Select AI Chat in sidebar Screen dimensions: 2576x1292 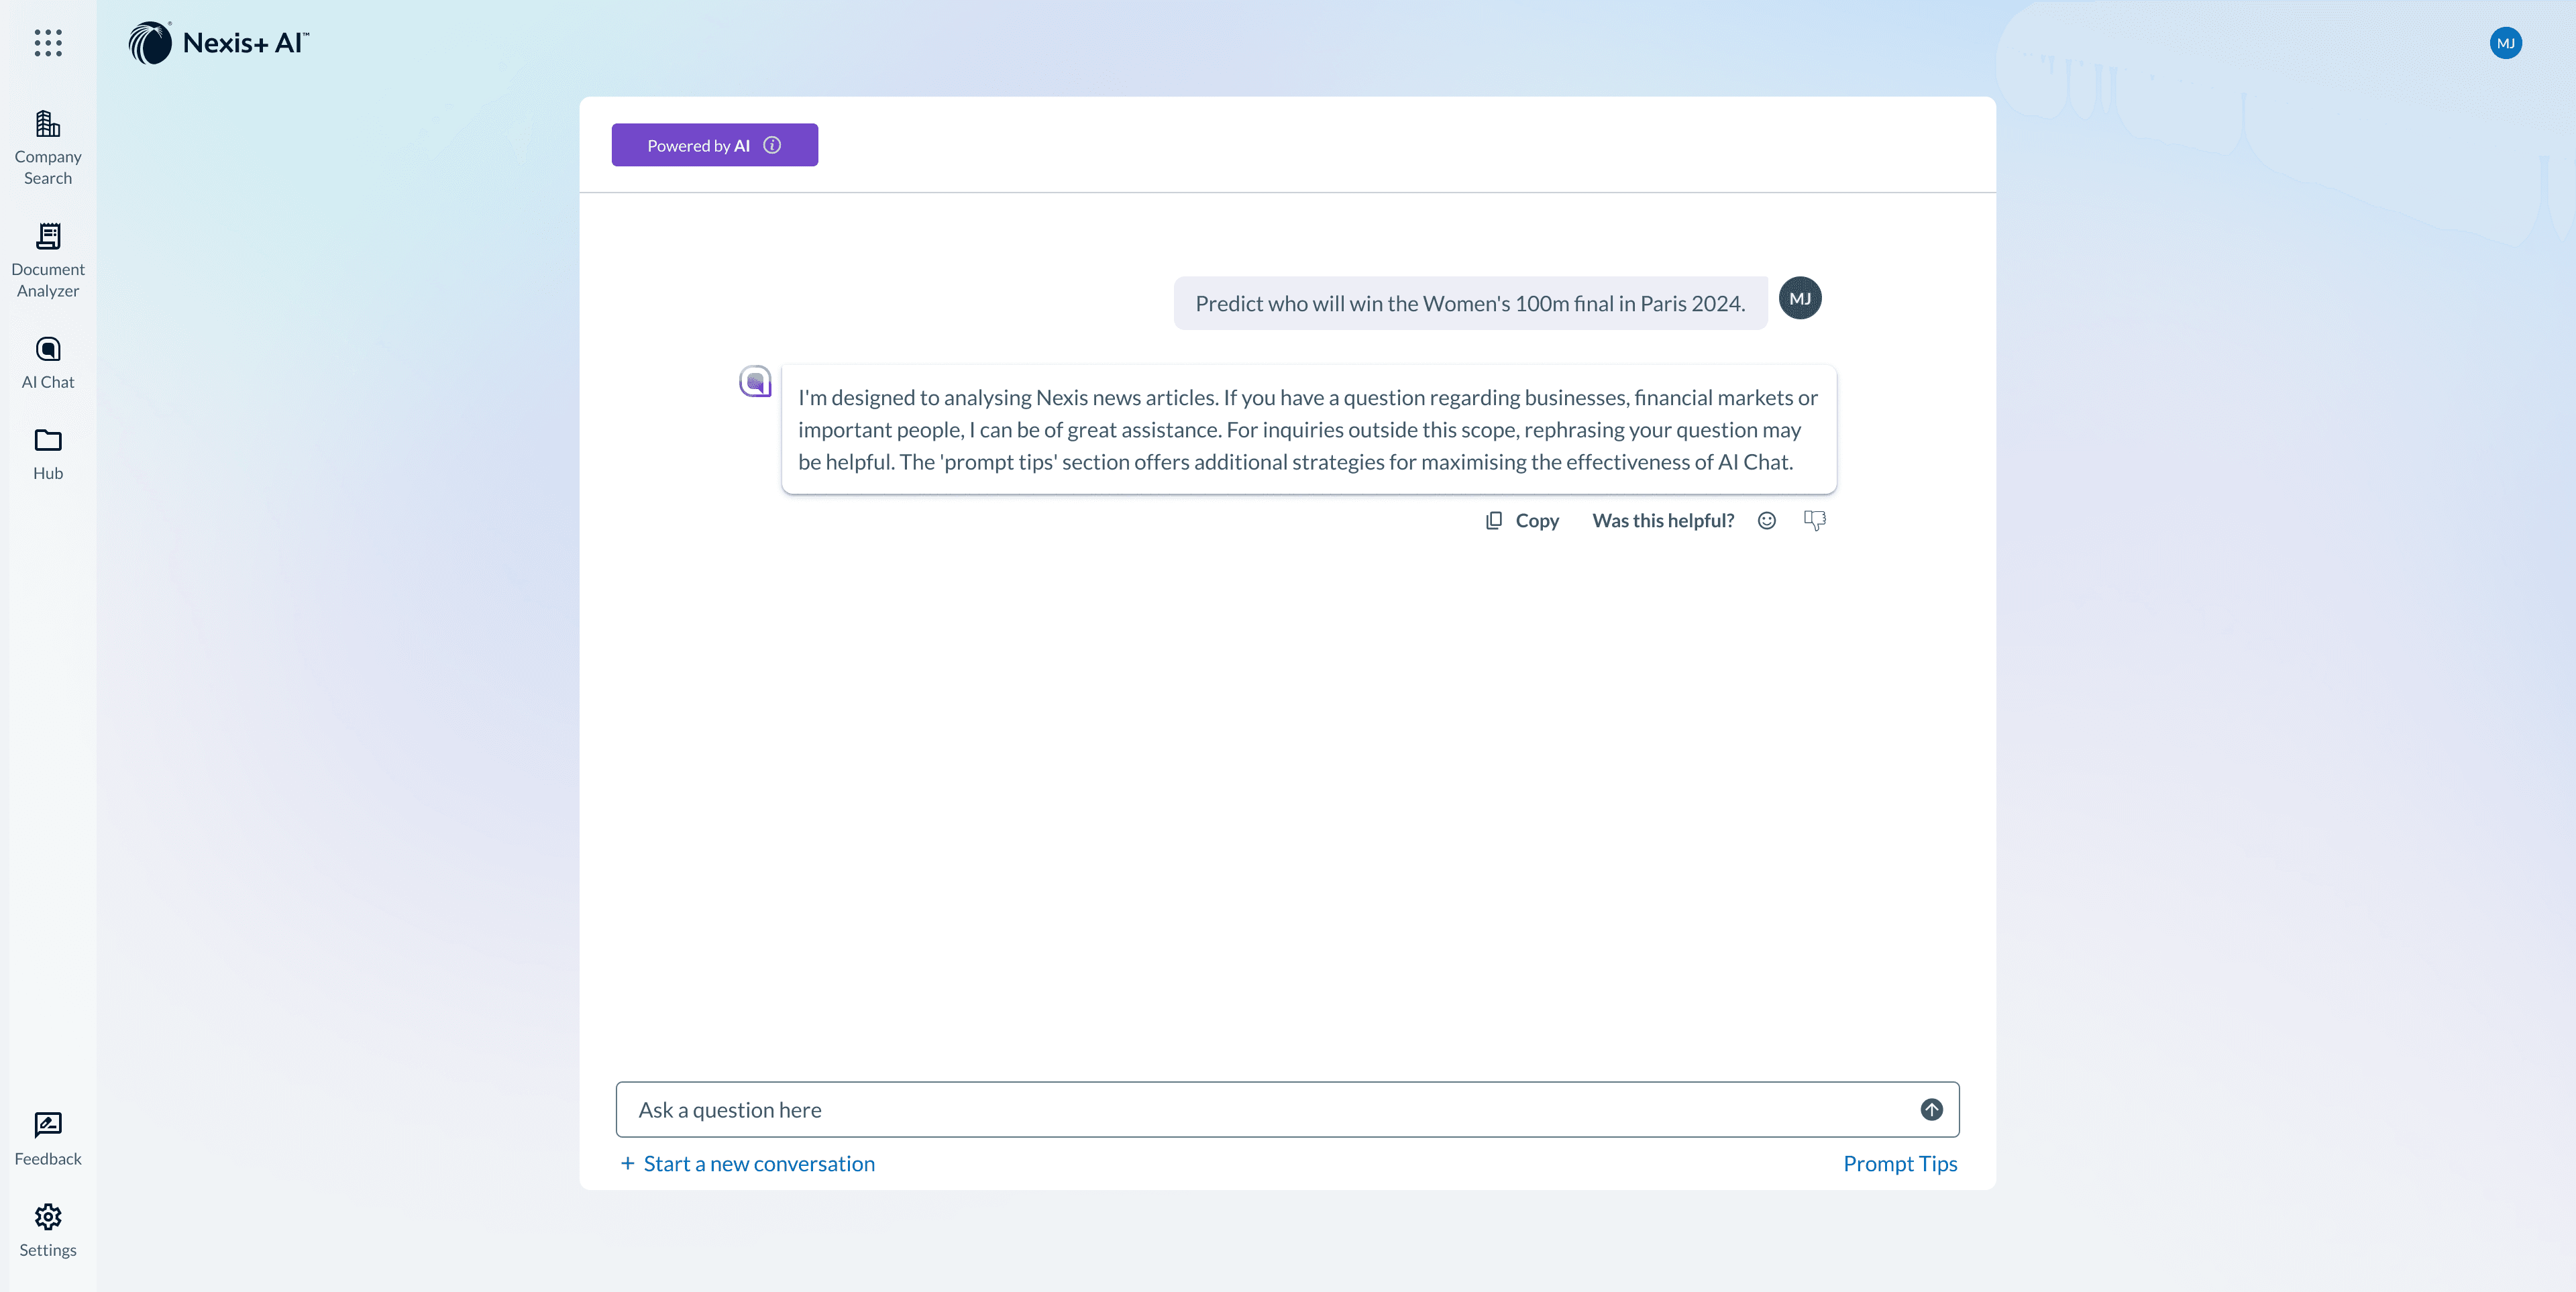pyautogui.click(x=48, y=362)
